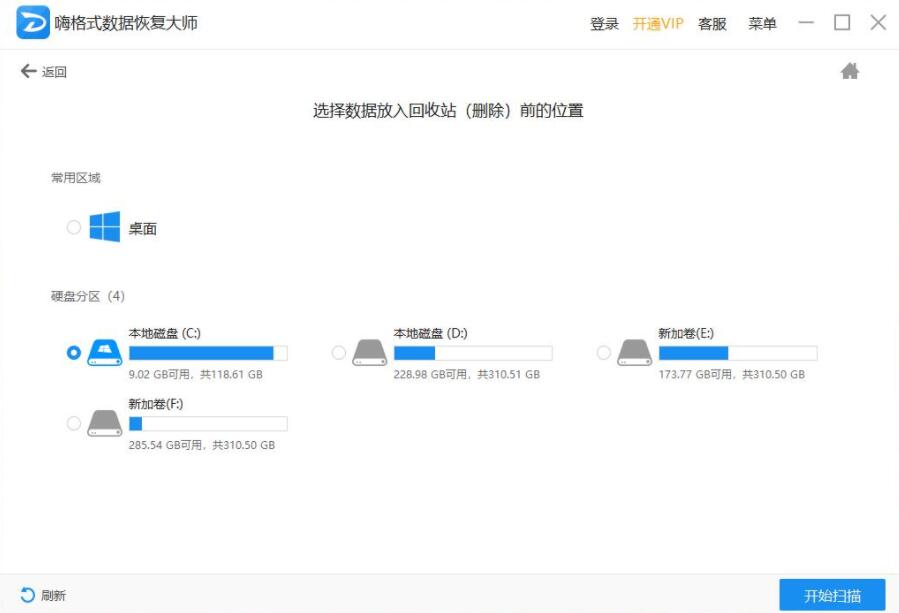Screen dimensions: 899x613
Task: Click the Windows desktop logo icon
Action: (x=105, y=227)
